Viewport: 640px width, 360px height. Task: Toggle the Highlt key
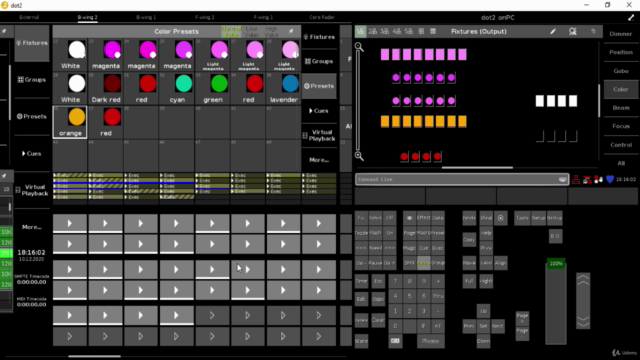[x=486, y=281]
